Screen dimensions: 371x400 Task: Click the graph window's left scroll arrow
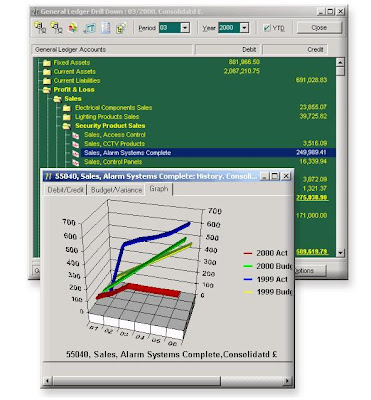point(47,380)
